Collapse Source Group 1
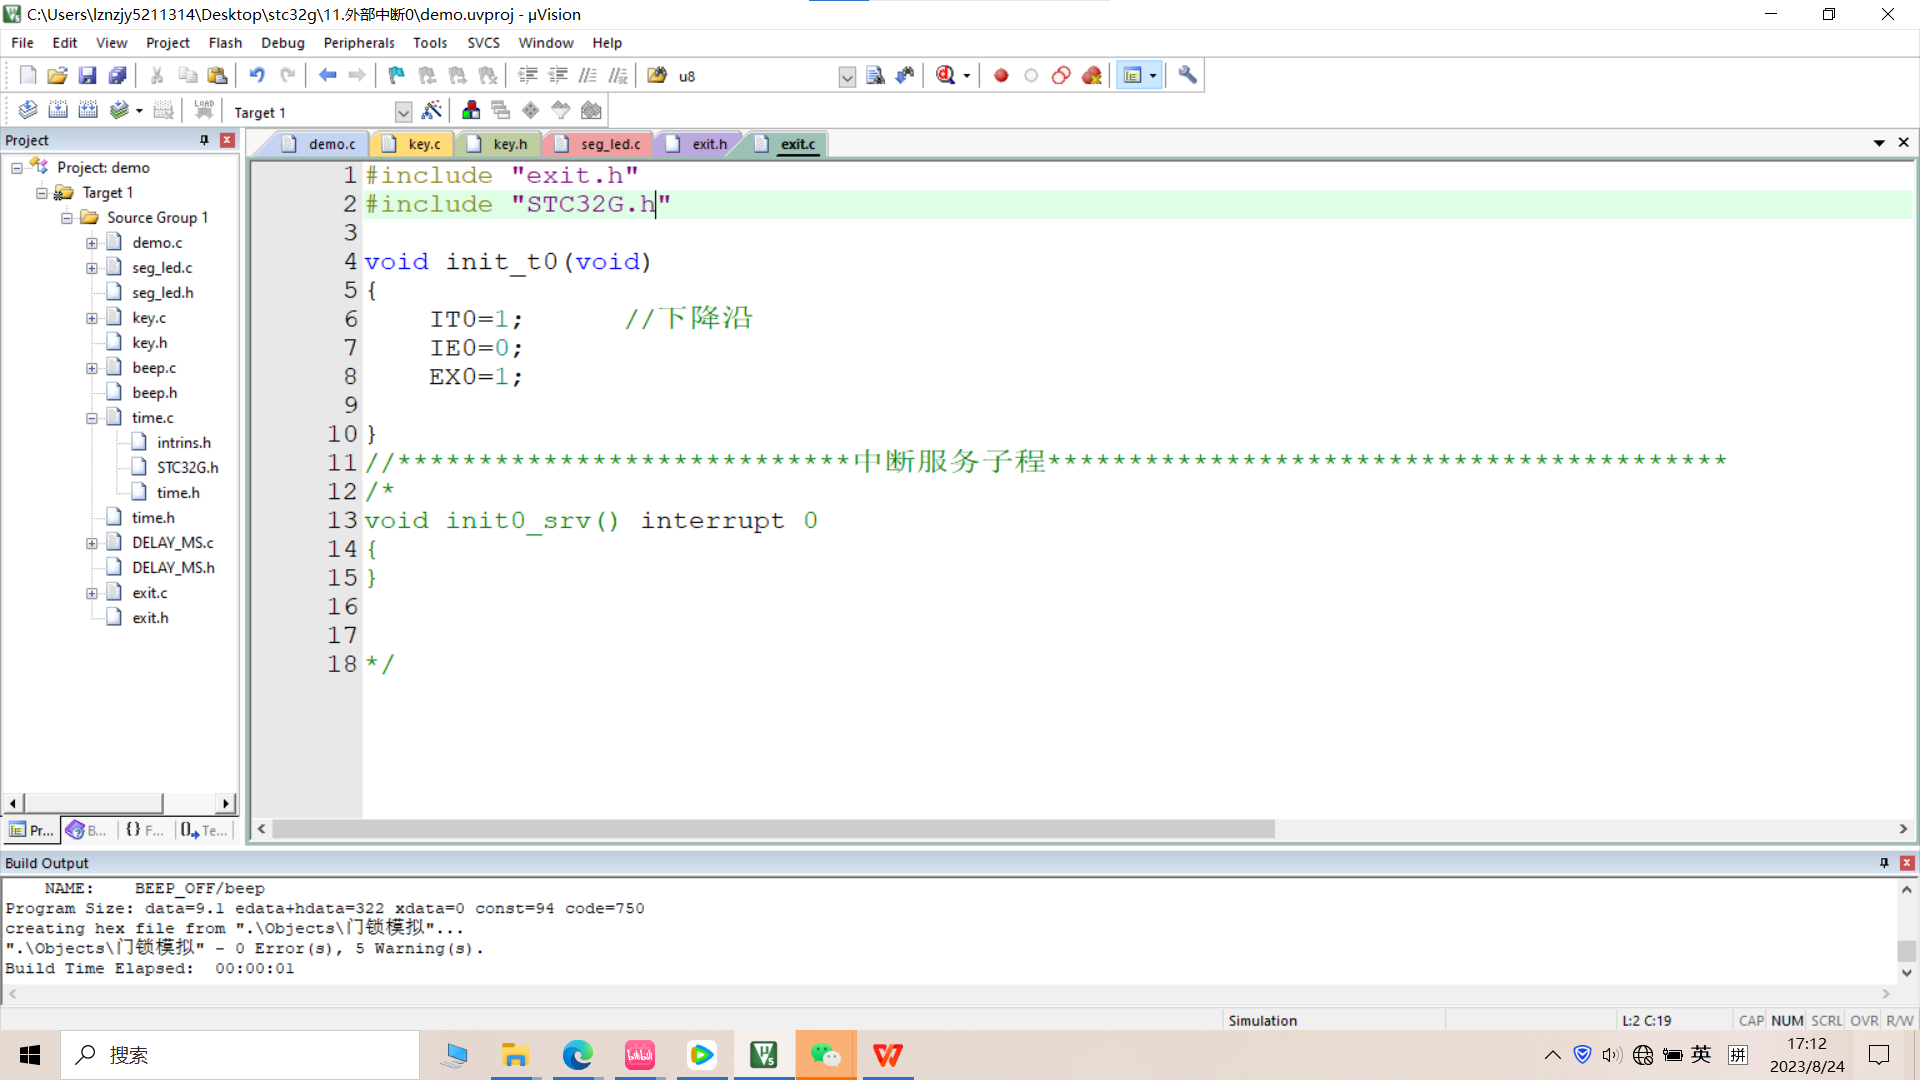The height and width of the screenshot is (1080, 1920). (x=67, y=218)
